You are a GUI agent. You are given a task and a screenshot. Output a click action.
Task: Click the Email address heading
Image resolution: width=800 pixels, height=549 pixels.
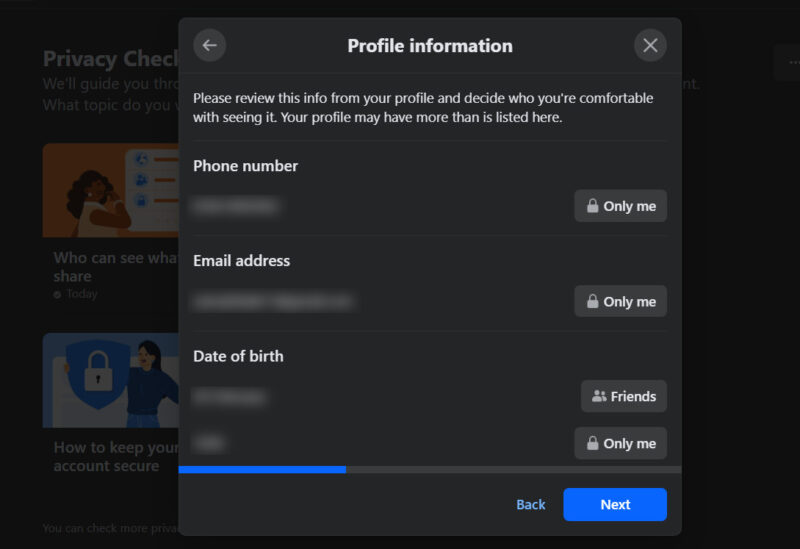[241, 261]
